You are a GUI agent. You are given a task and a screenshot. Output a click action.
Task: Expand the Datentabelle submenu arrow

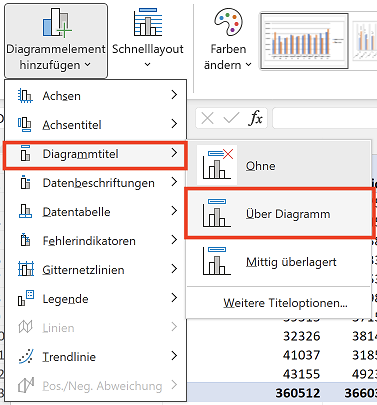(174, 211)
